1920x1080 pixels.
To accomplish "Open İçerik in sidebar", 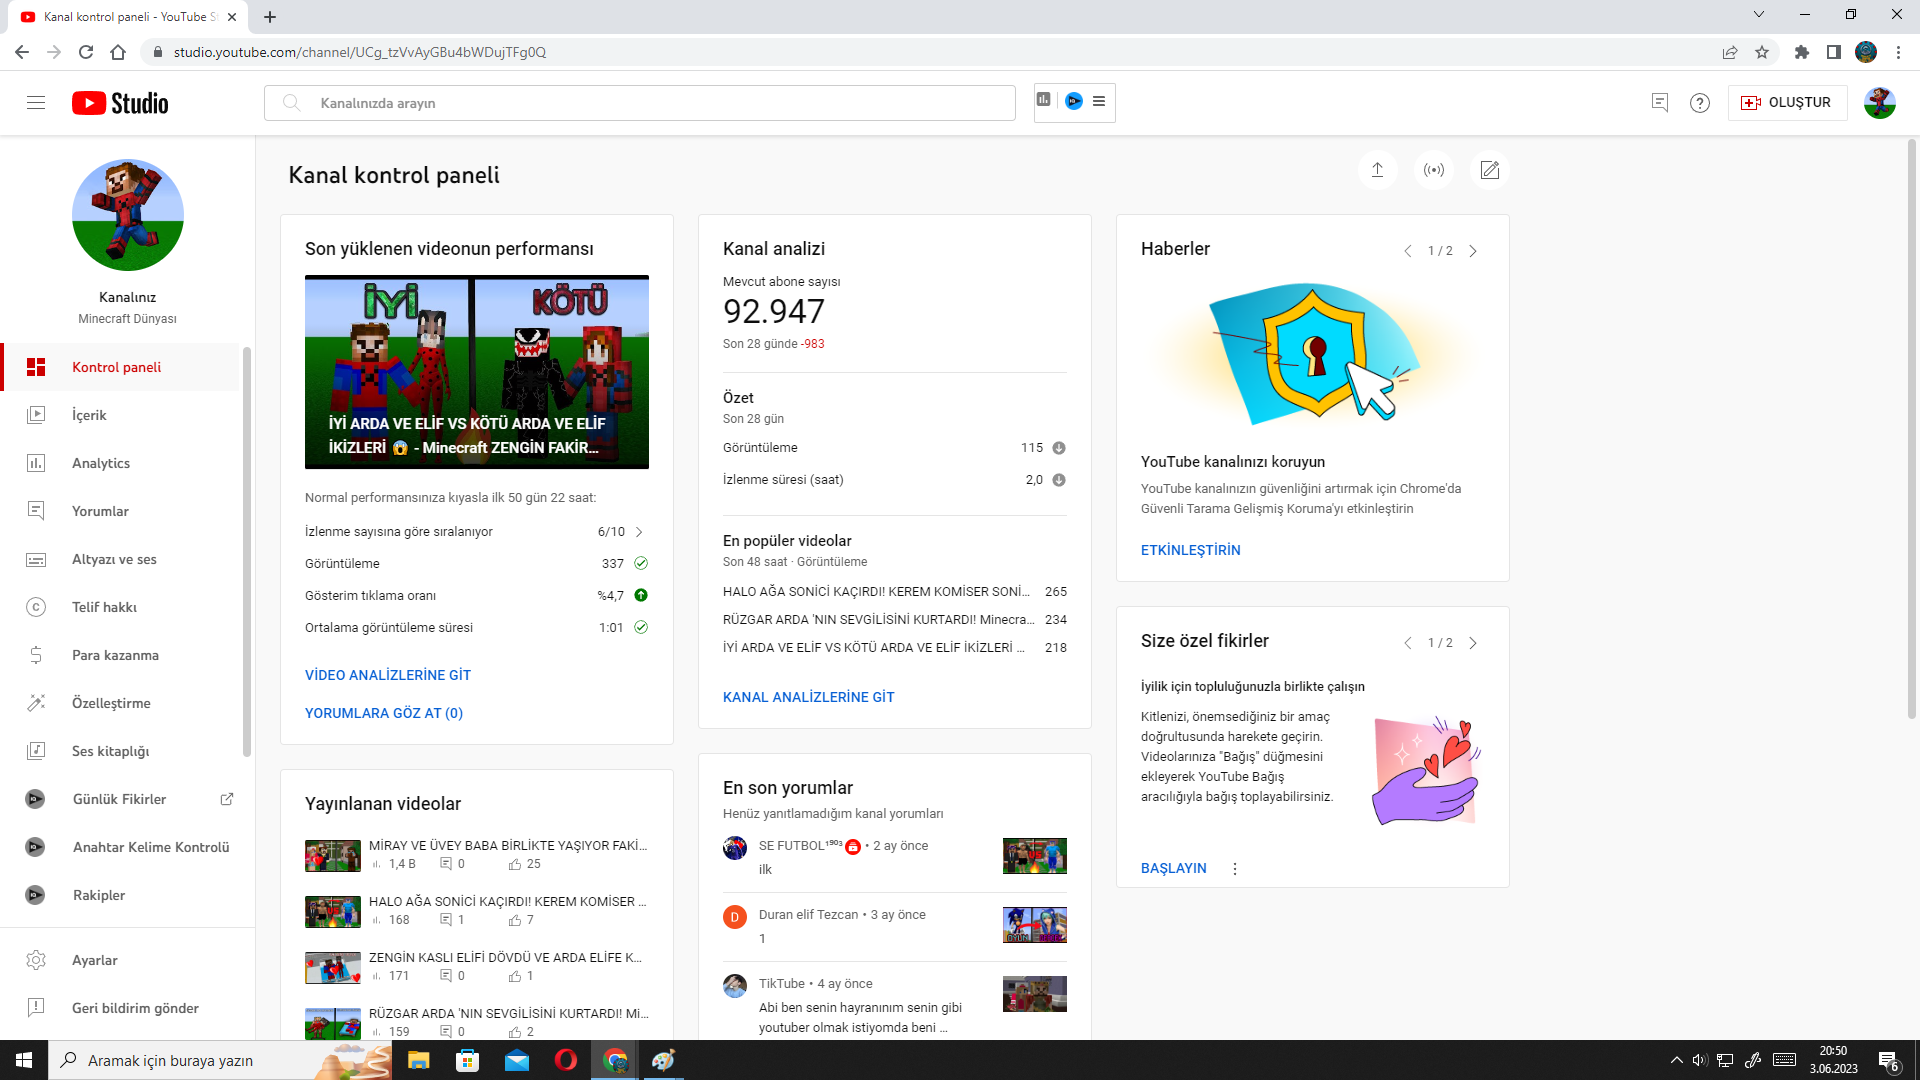I will pos(122,415).
